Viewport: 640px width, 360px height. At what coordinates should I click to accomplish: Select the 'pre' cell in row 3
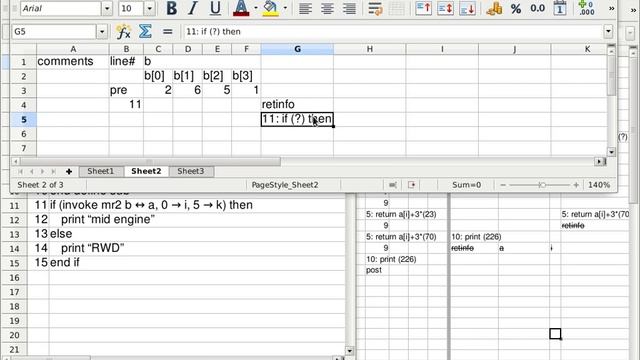click(x=126, y=90)
